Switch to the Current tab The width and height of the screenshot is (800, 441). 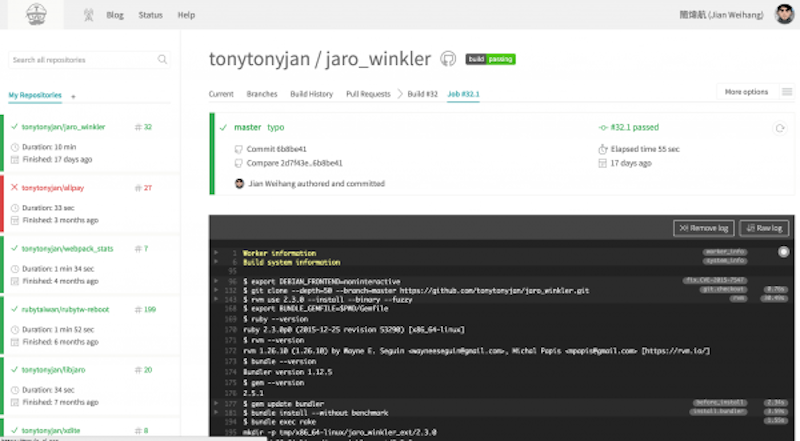(221, 94)
